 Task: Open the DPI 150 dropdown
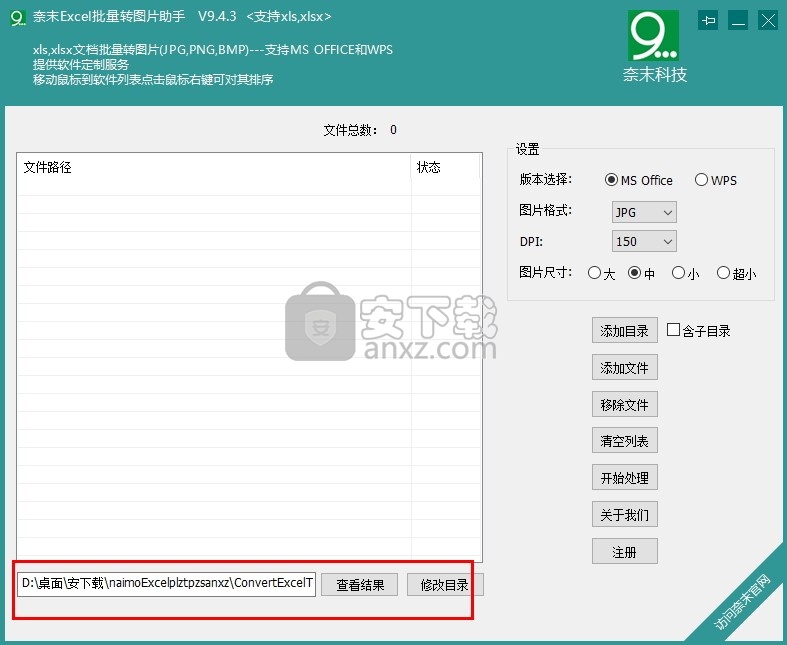point(644,241)
